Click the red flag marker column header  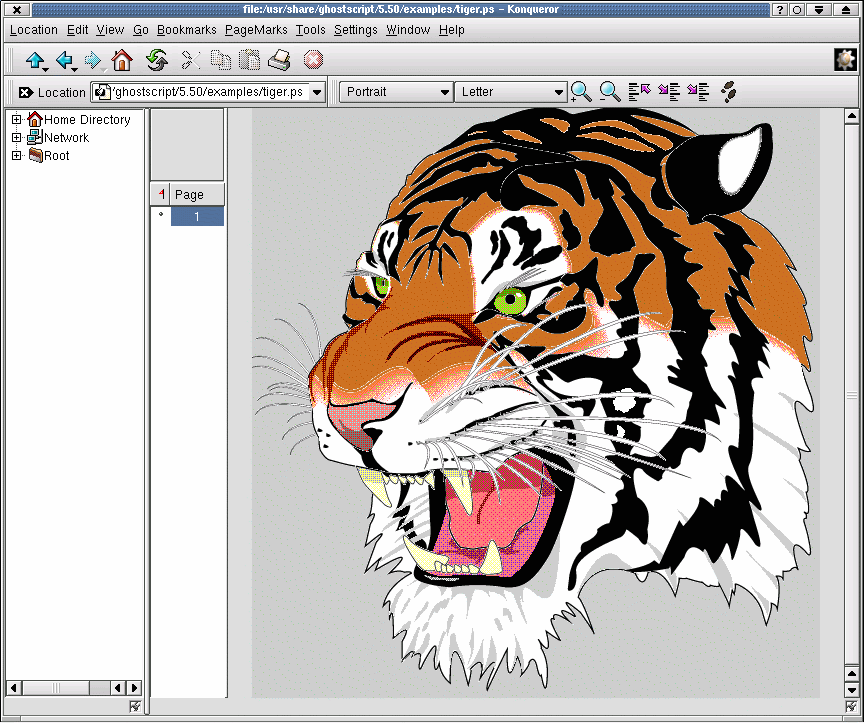[x=161, y=194]
